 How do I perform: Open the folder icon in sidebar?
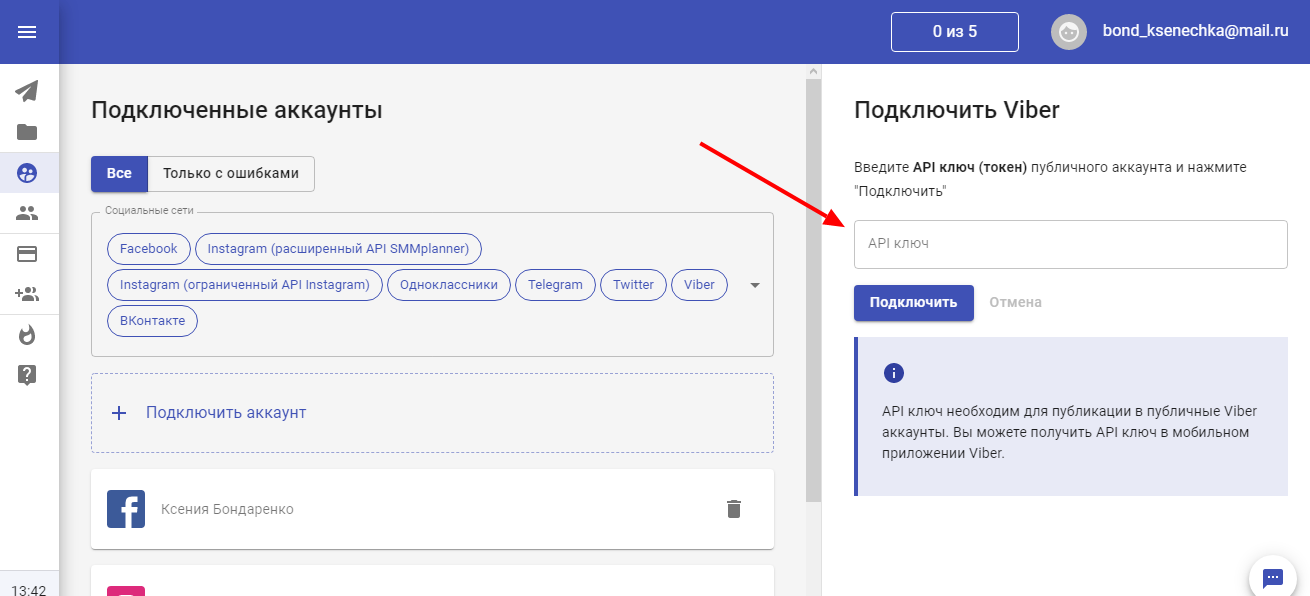click(x=27, y=132)
